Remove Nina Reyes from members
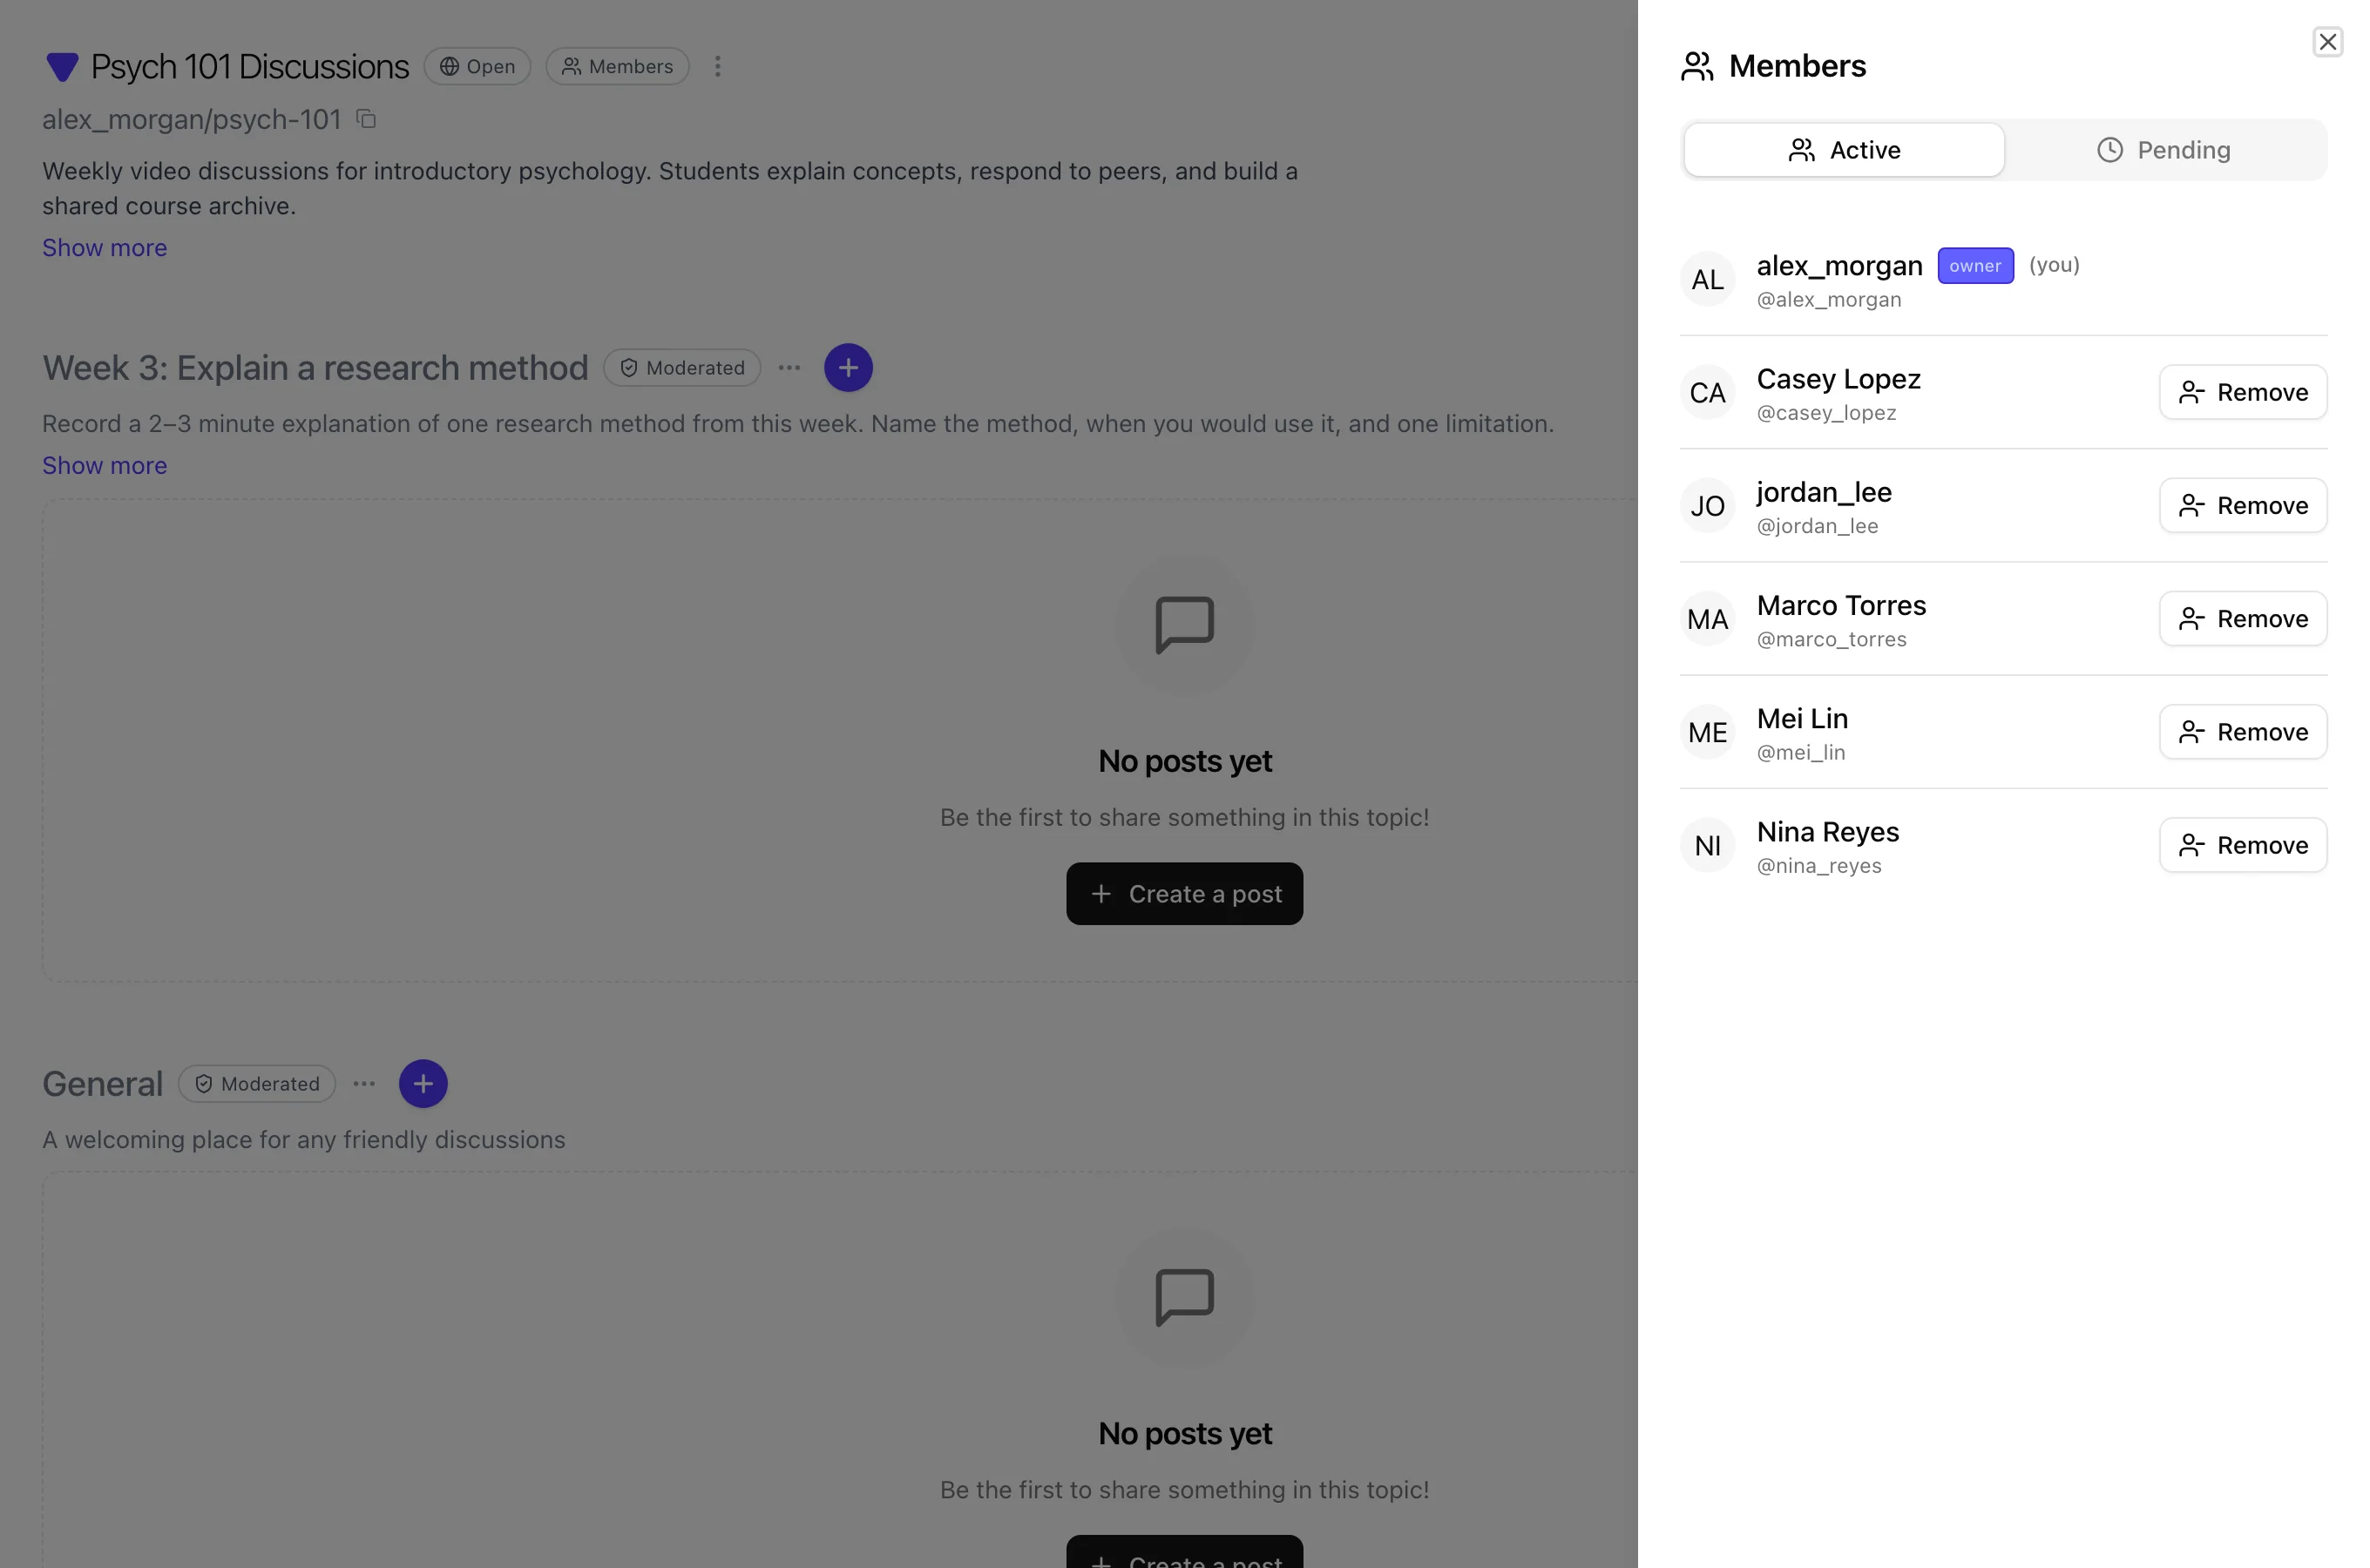Screen dimensions: 2370x1568 coord(2242,845)
